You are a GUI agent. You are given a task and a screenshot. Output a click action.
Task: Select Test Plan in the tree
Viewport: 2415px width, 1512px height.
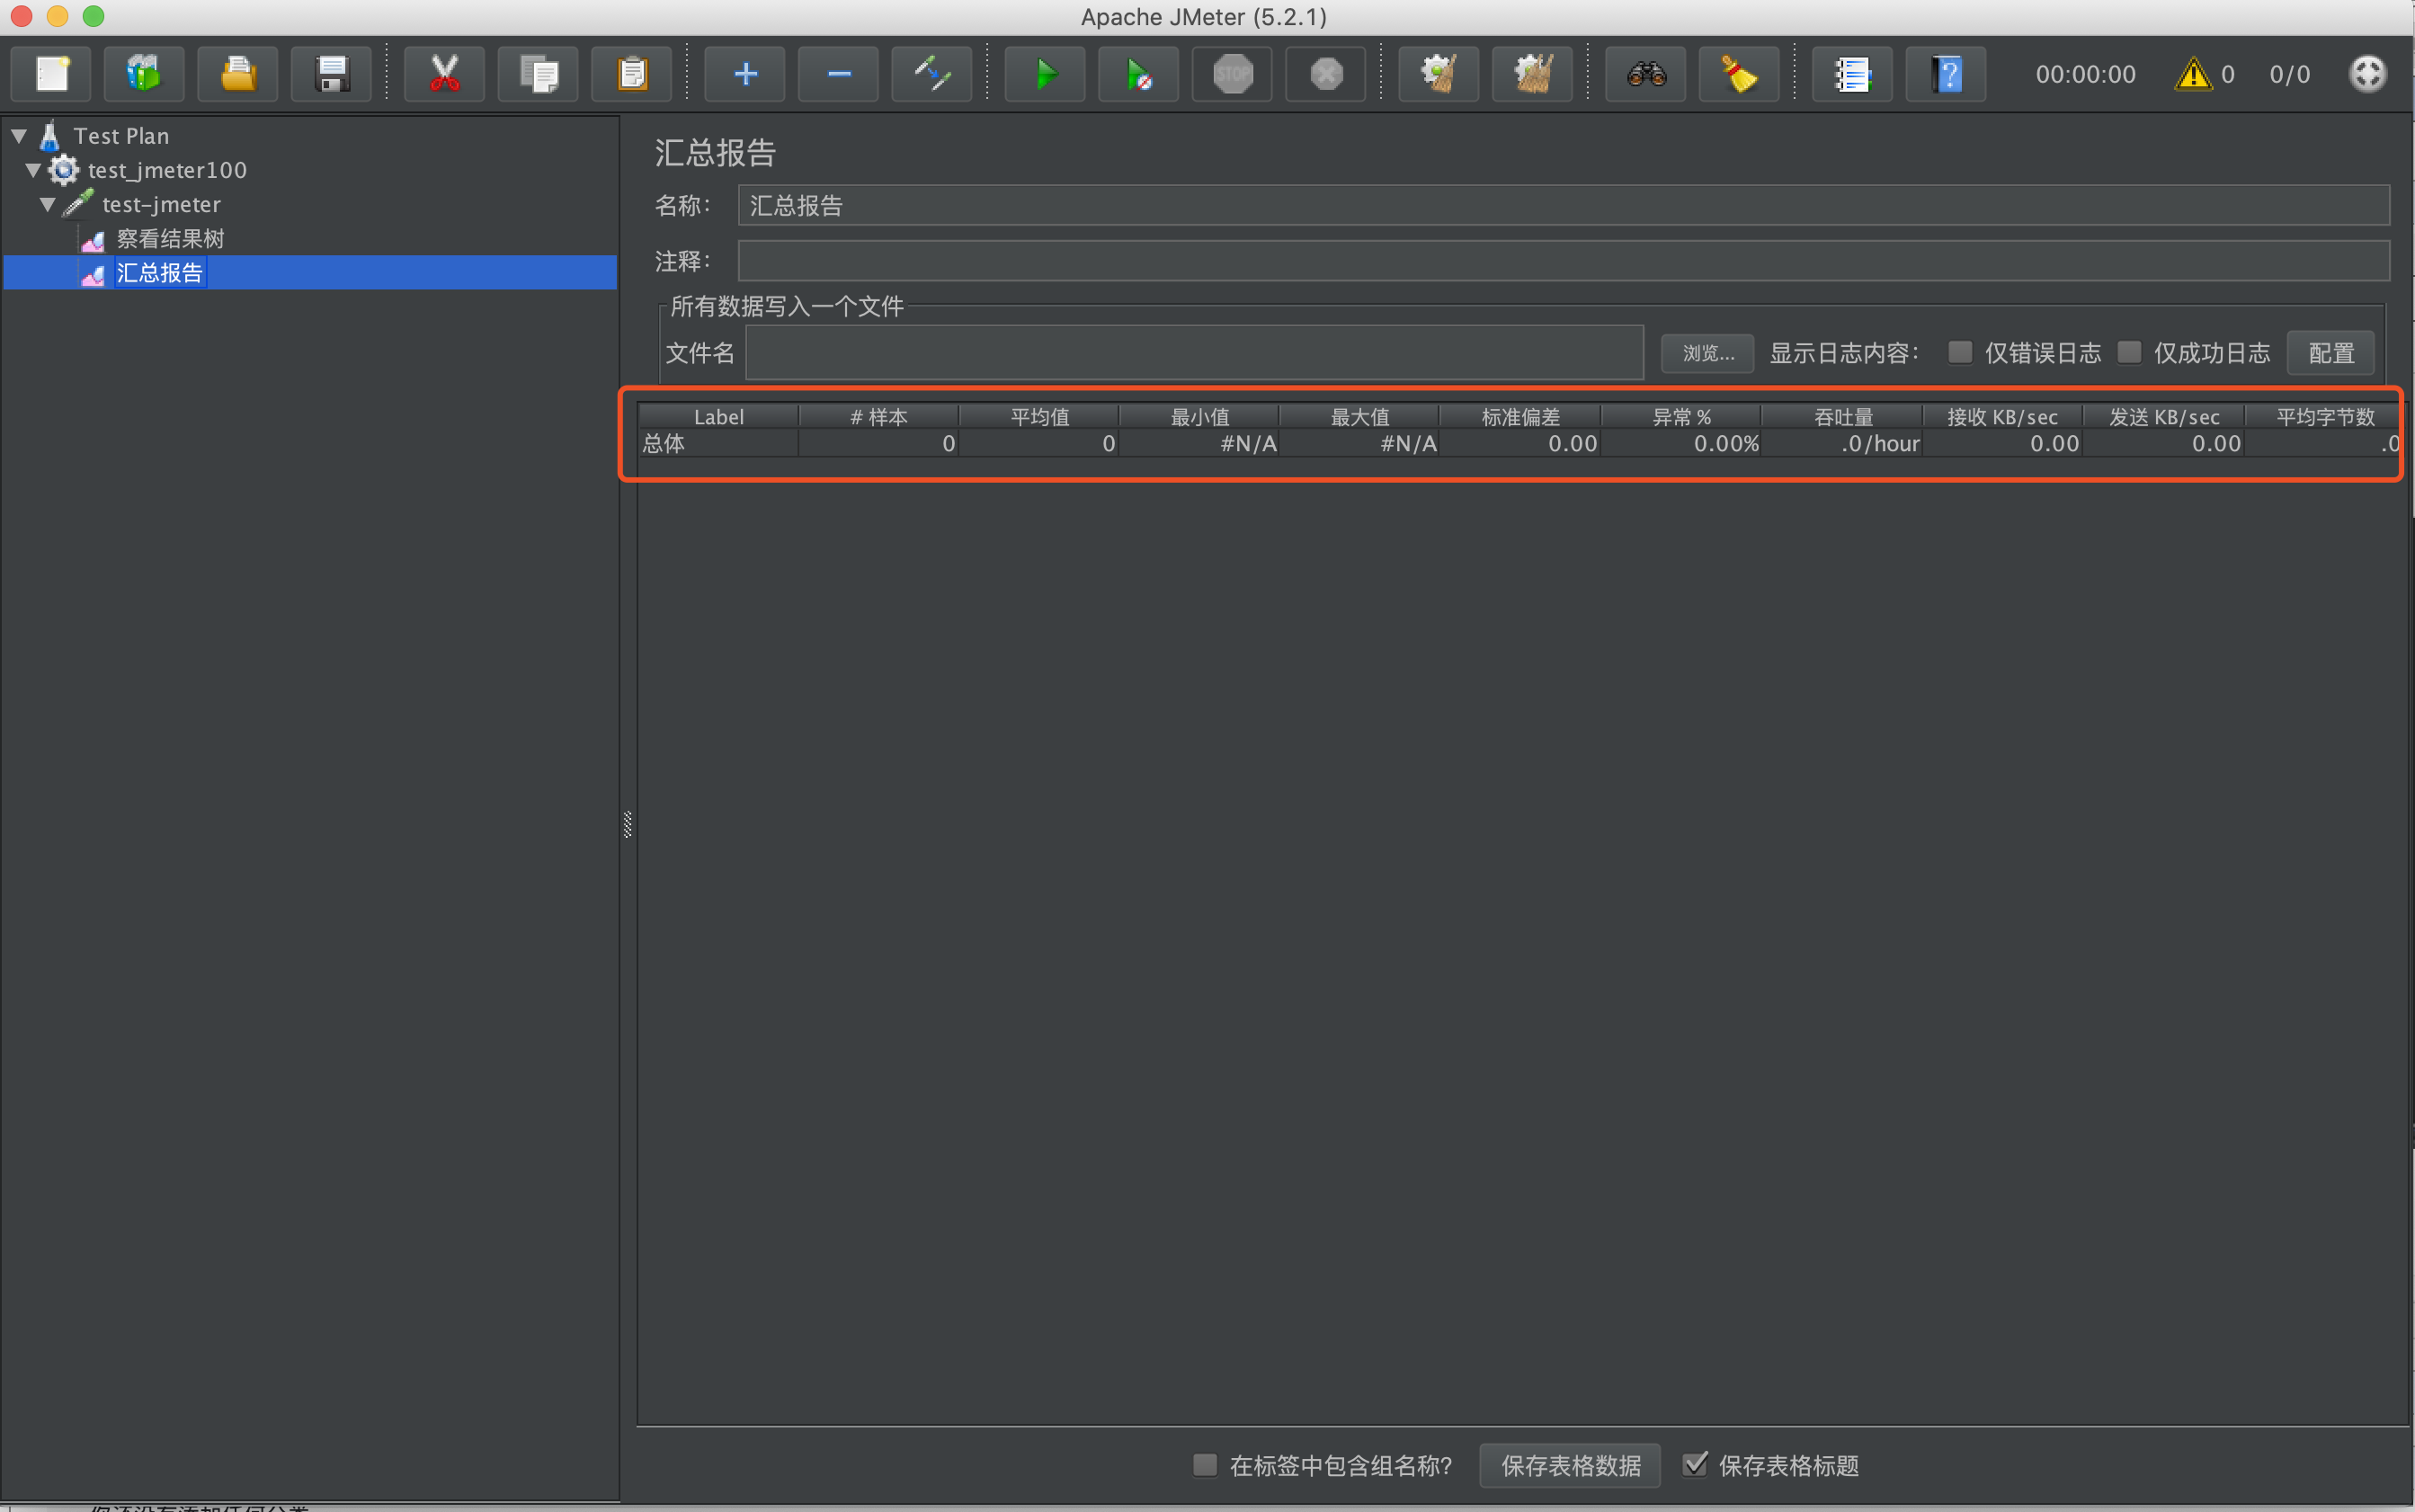click(x=121, y=136)
